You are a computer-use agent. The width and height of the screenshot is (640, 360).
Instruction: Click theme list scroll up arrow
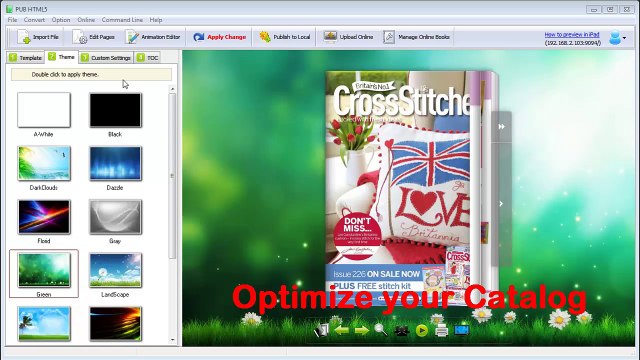click(x=173, y=89)
